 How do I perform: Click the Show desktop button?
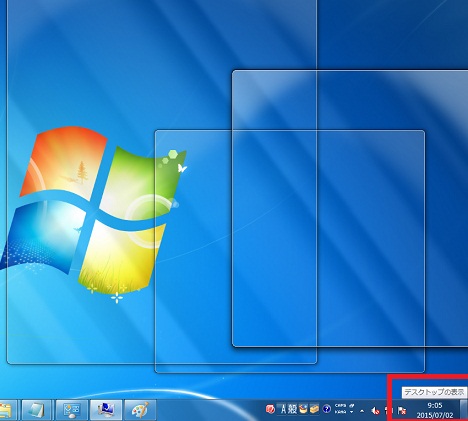tap(464, 410)
